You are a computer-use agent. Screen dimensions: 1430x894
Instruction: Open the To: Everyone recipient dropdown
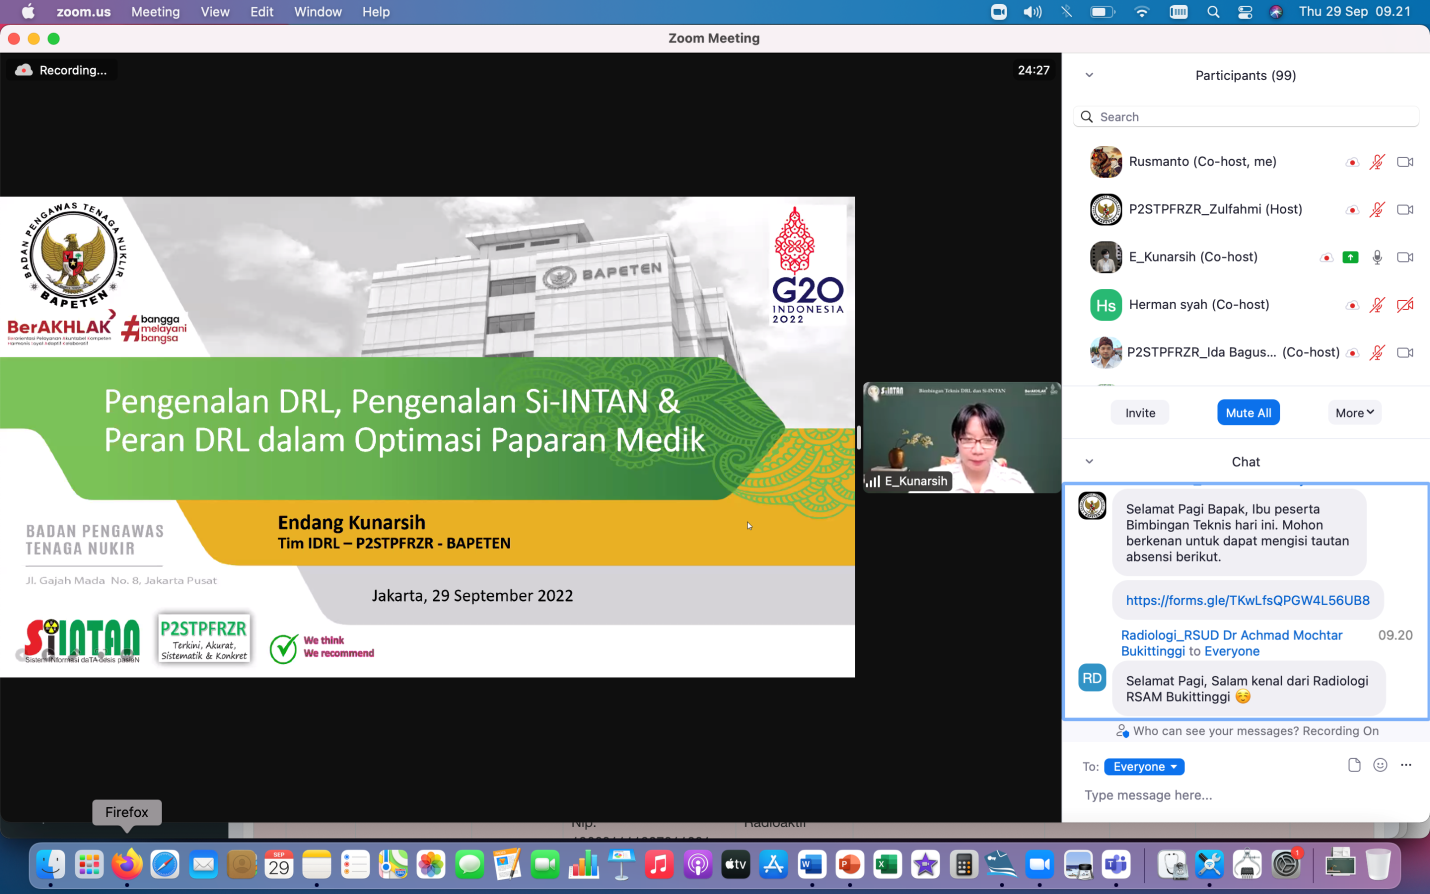tap(1144, 767)
